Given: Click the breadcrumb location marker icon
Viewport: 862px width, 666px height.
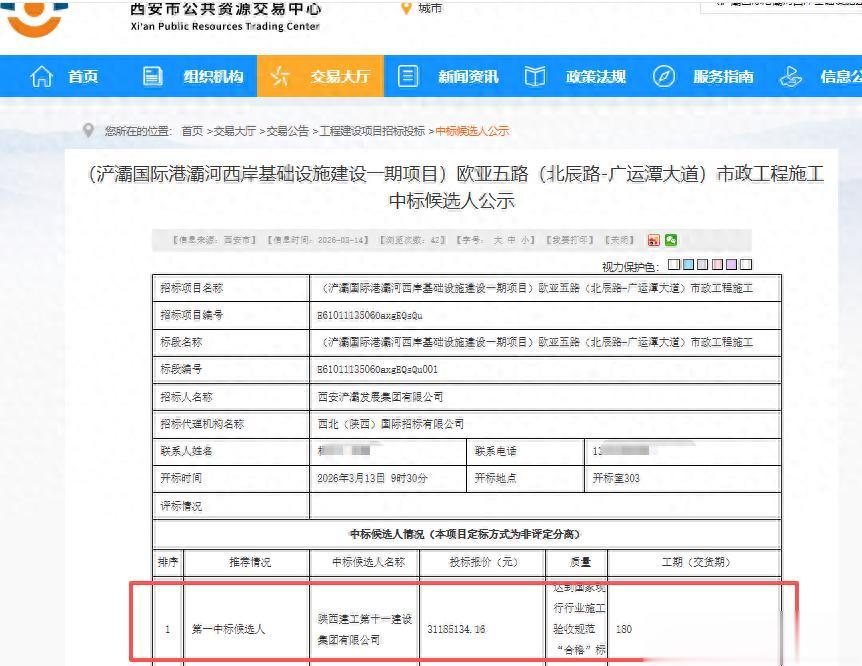Looking at the screenshot, I should coord(88,130).
